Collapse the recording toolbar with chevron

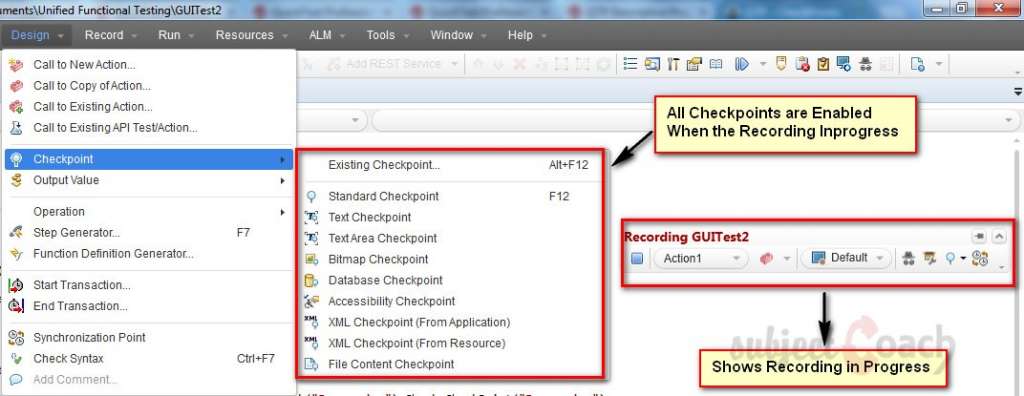pos(999,236)
